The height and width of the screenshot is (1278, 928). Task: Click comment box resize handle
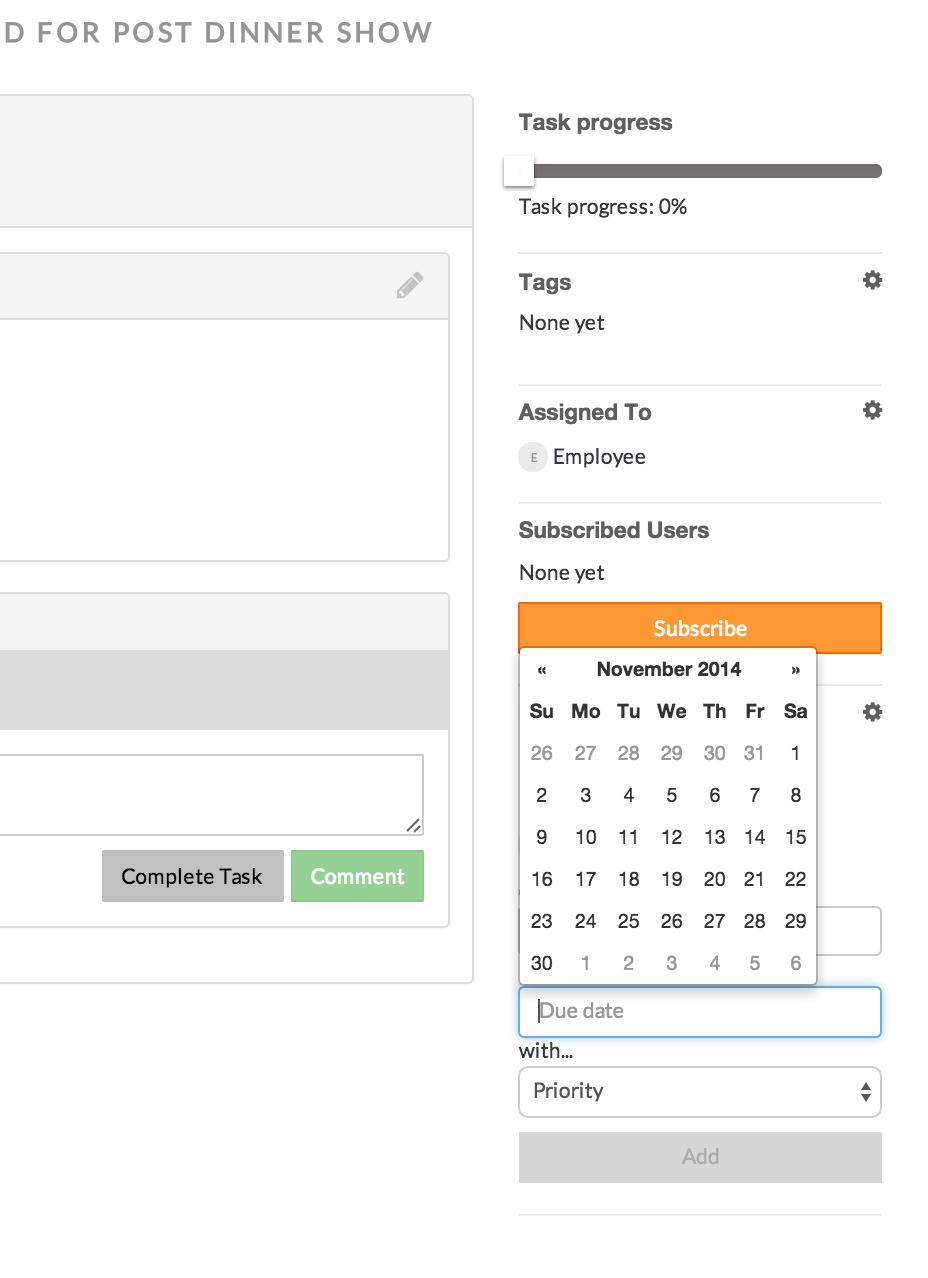click(x=413, y=825)
